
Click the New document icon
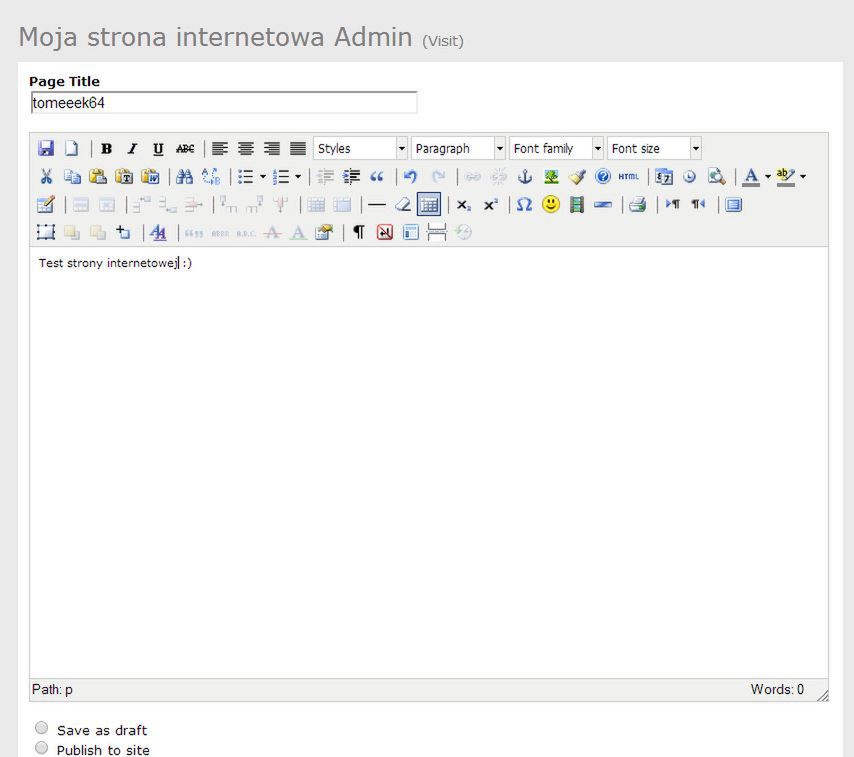(x=71, y=148)
